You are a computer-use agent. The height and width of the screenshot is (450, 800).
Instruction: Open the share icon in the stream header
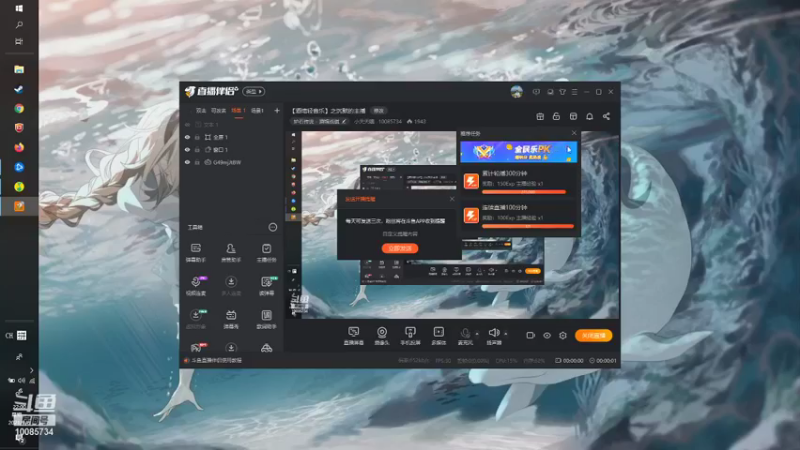tap(606, 116)
